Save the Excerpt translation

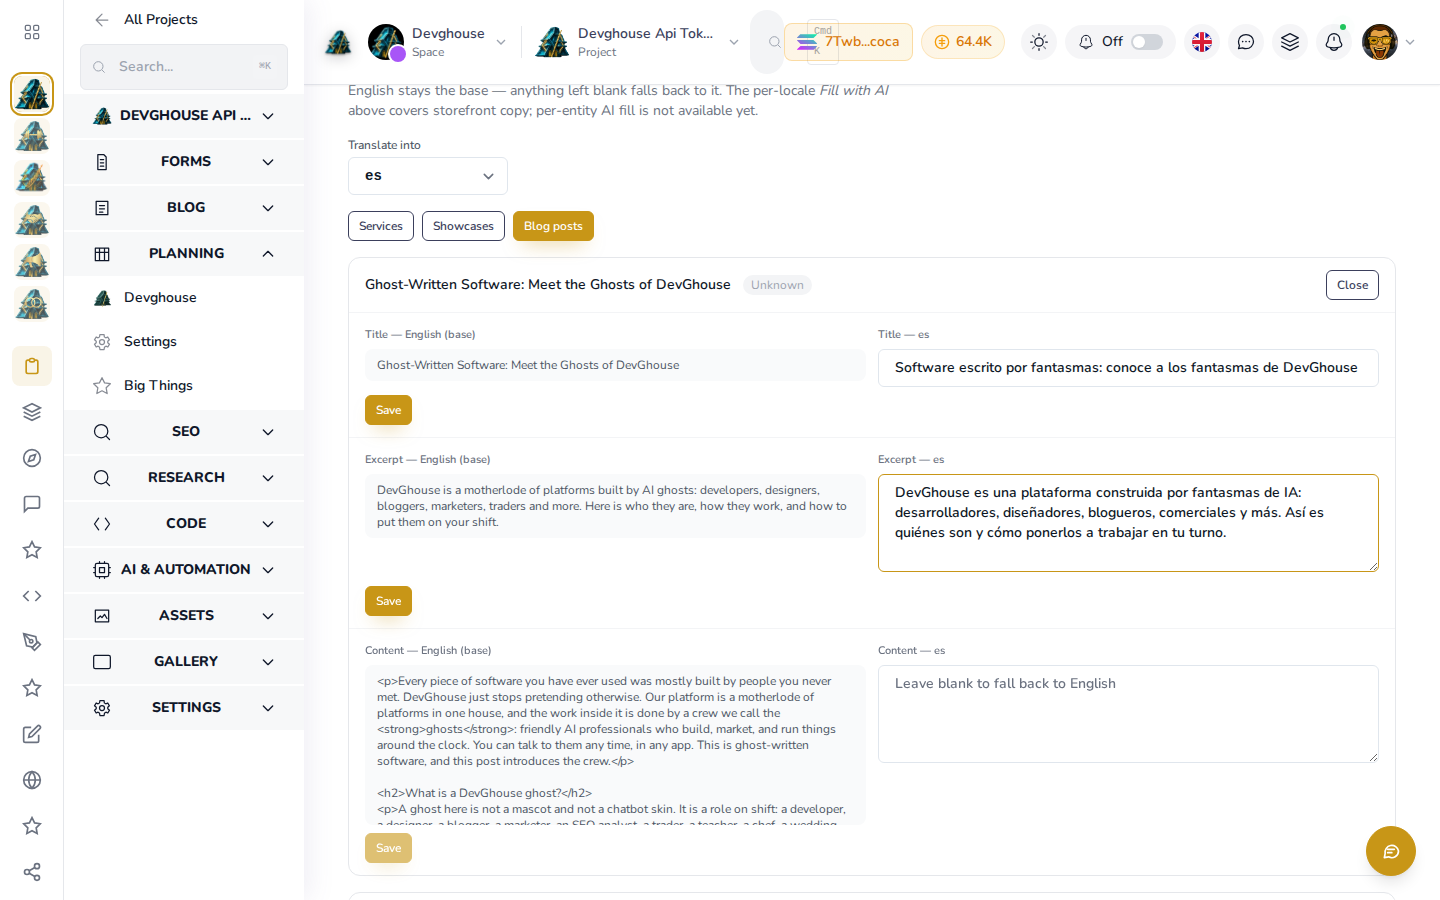pos(388,601)
